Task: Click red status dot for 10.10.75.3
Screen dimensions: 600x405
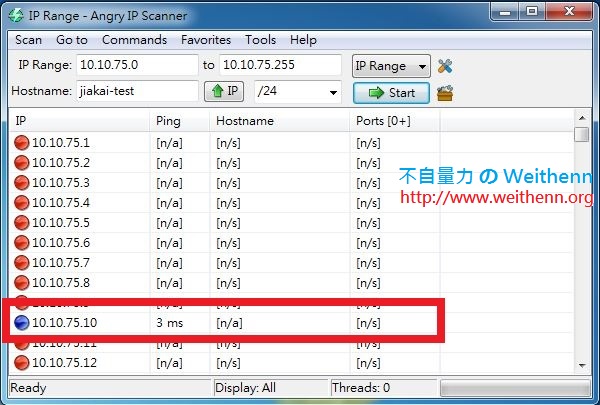Action: coord(21,183)
